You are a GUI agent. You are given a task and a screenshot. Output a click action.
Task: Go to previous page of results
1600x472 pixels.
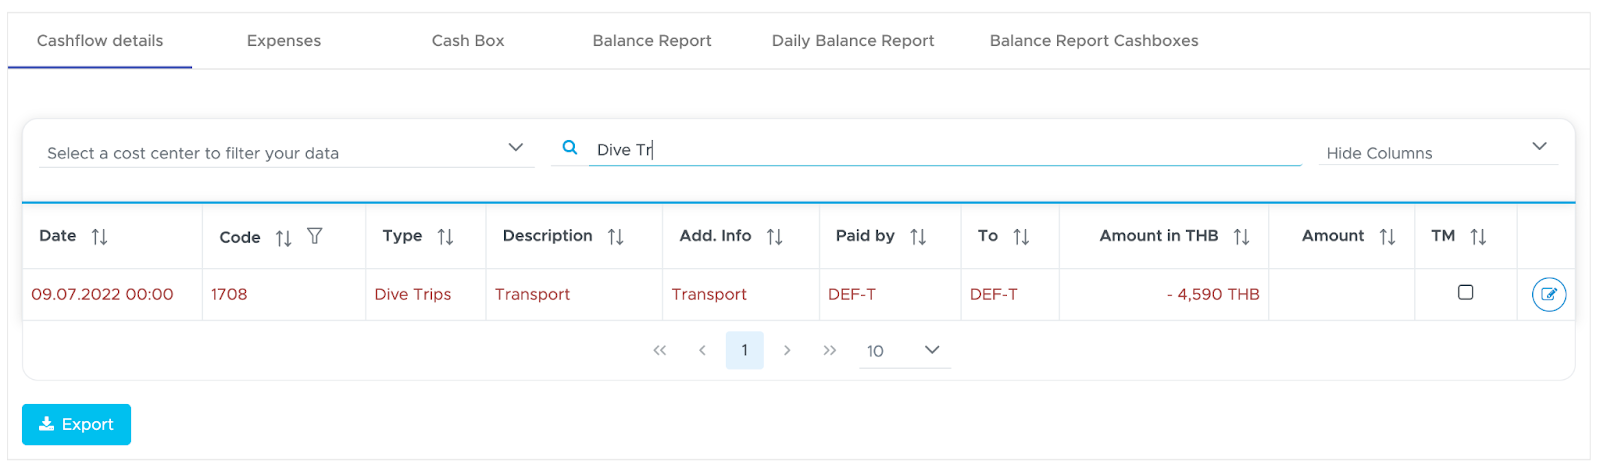[702, 350]
